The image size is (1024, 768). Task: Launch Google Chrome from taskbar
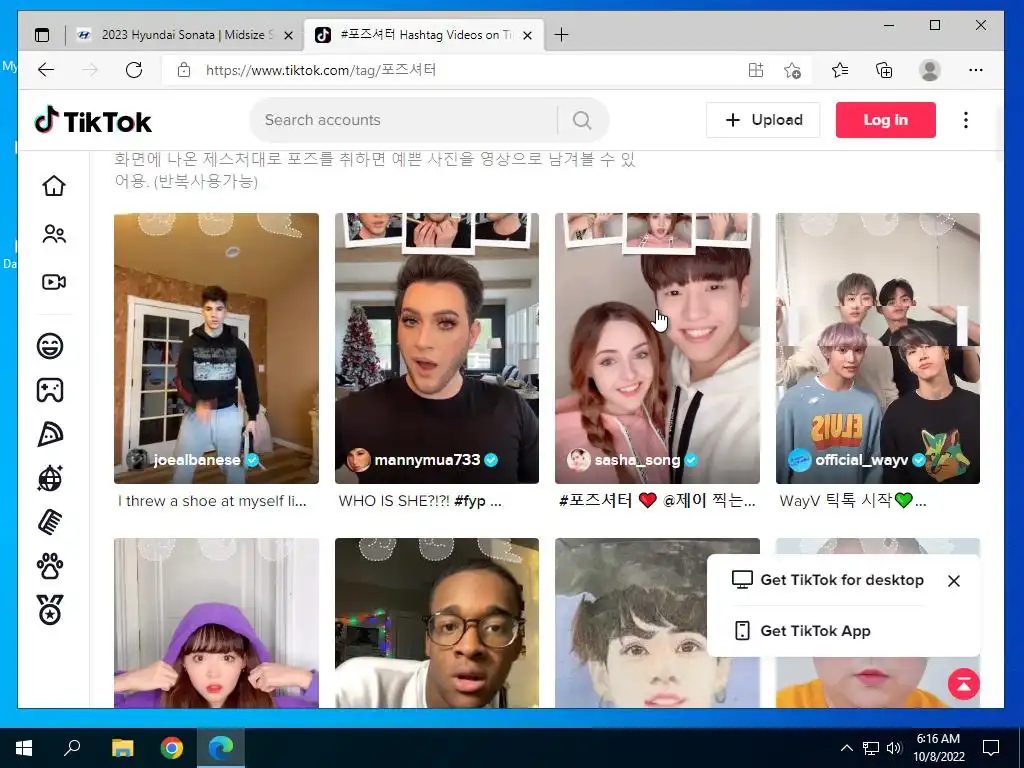pos(172,748)
